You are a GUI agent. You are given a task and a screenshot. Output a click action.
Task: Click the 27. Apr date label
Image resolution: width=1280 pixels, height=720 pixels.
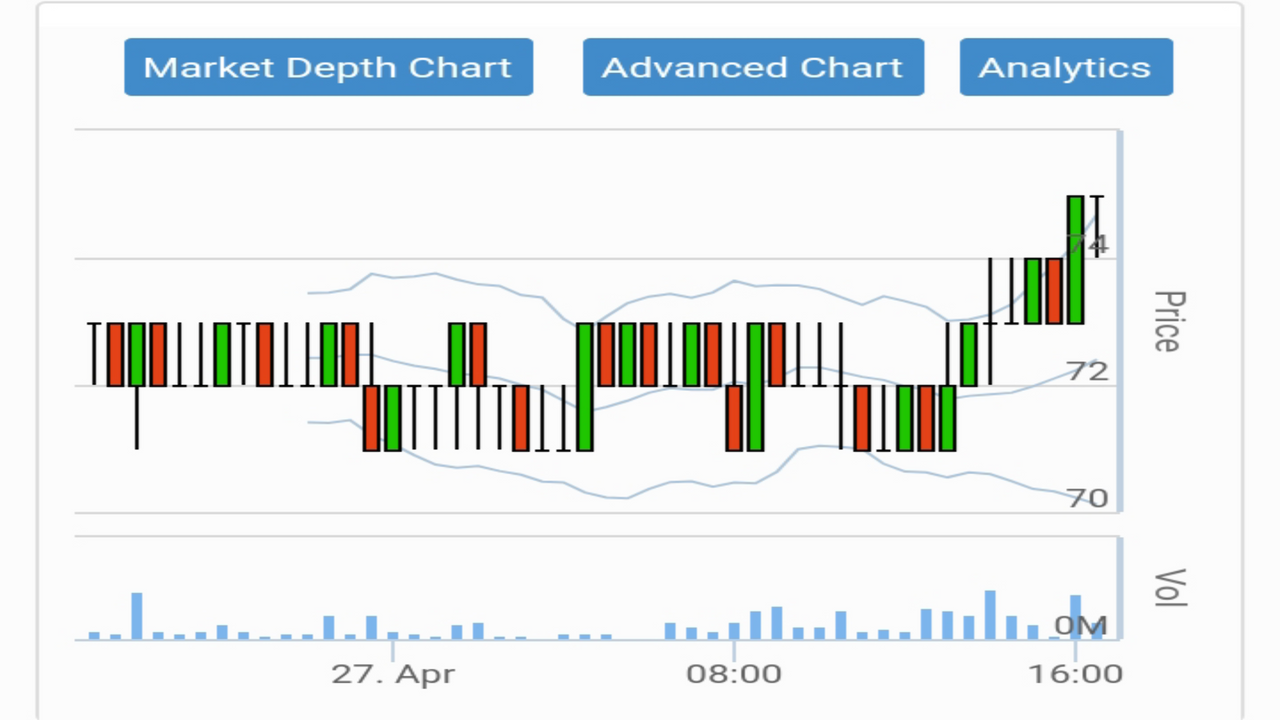[393, 674]
